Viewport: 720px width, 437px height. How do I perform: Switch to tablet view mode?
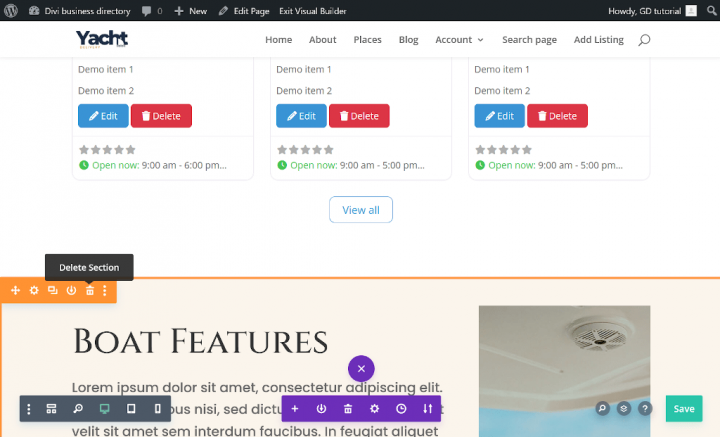click(131, 409)
